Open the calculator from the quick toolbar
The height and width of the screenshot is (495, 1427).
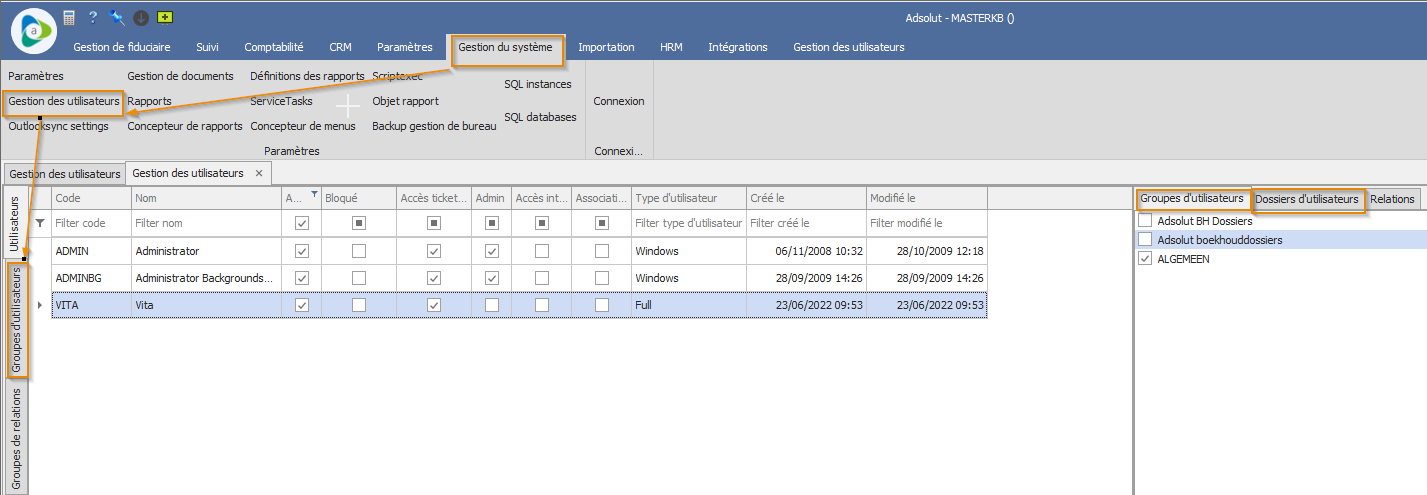(69, 17)
